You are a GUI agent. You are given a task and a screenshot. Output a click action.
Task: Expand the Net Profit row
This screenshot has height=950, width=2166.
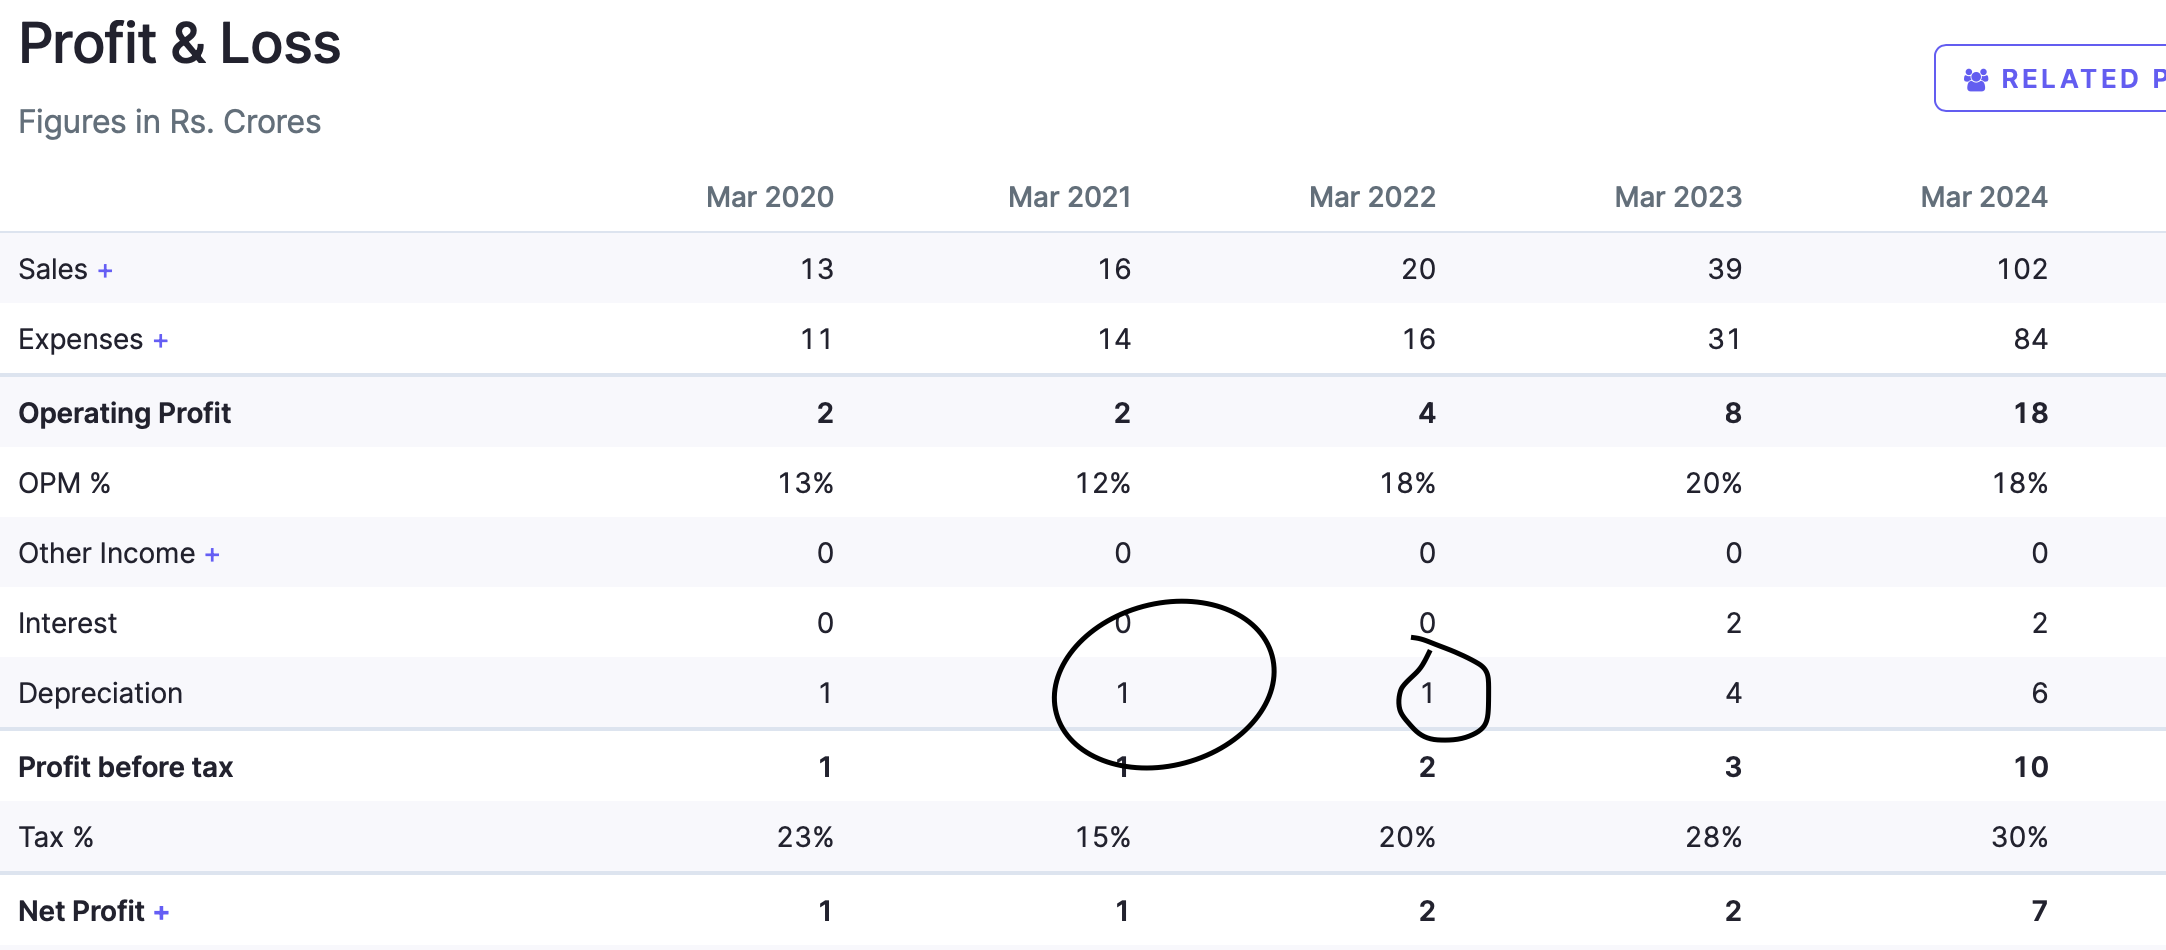coord(161,913)
